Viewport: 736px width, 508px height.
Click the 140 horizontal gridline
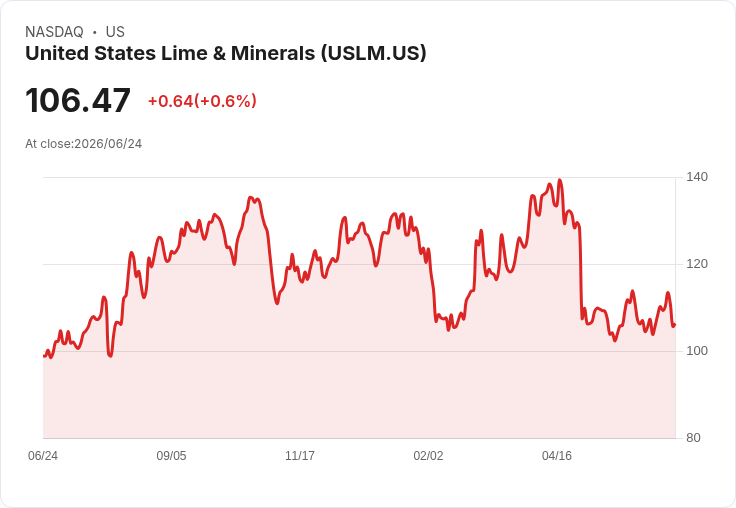pos(359,177)
